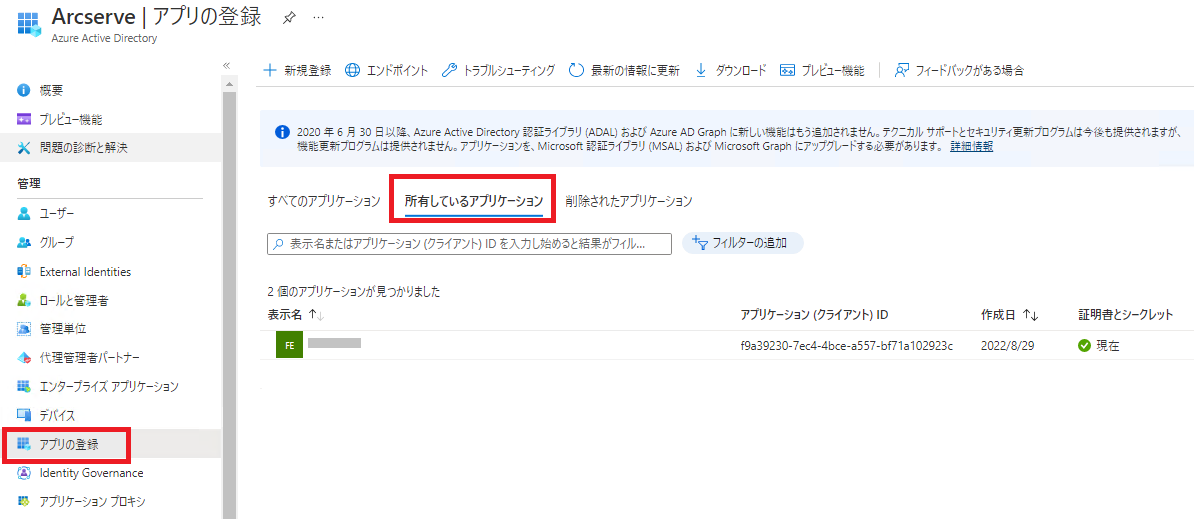The width and height of the screenshot is (1194, 519).
Task: Click アプリケーション (クライアント) ID column header
Action: [814, 314]
